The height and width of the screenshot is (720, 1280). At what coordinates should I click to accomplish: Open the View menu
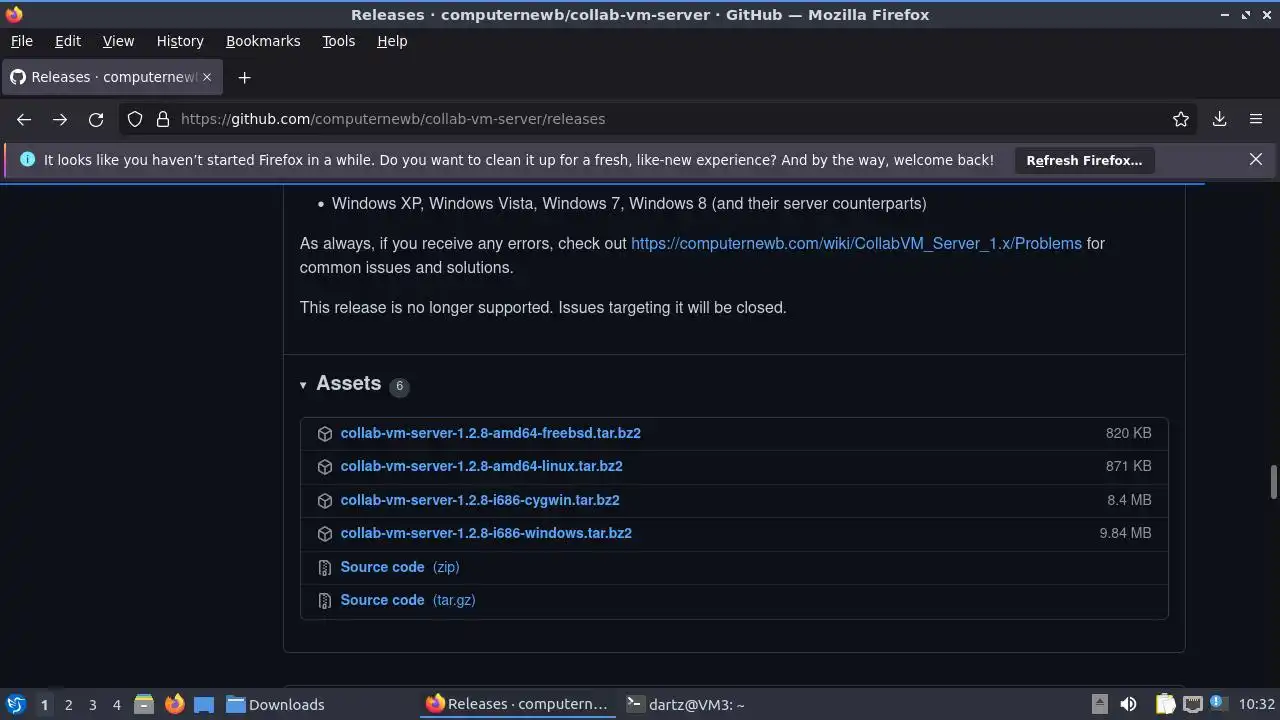(118, 41)
